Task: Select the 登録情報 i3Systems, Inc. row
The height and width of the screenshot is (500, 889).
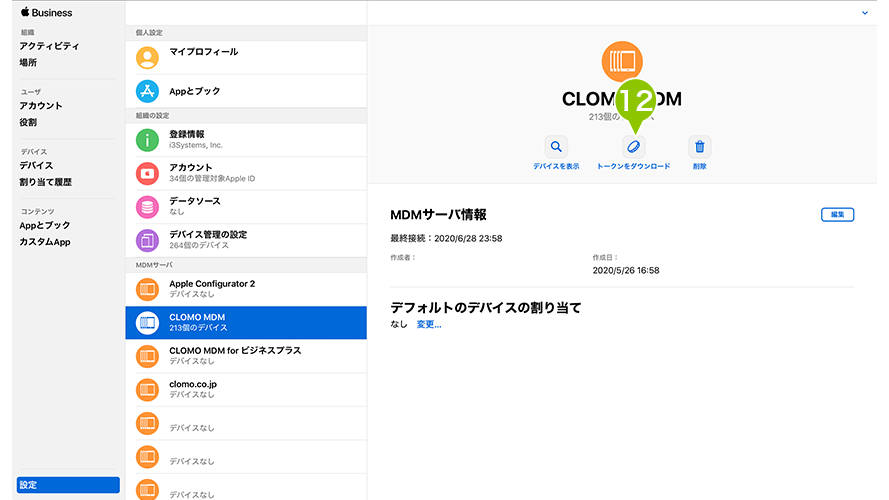Action: tap(246, 139)
